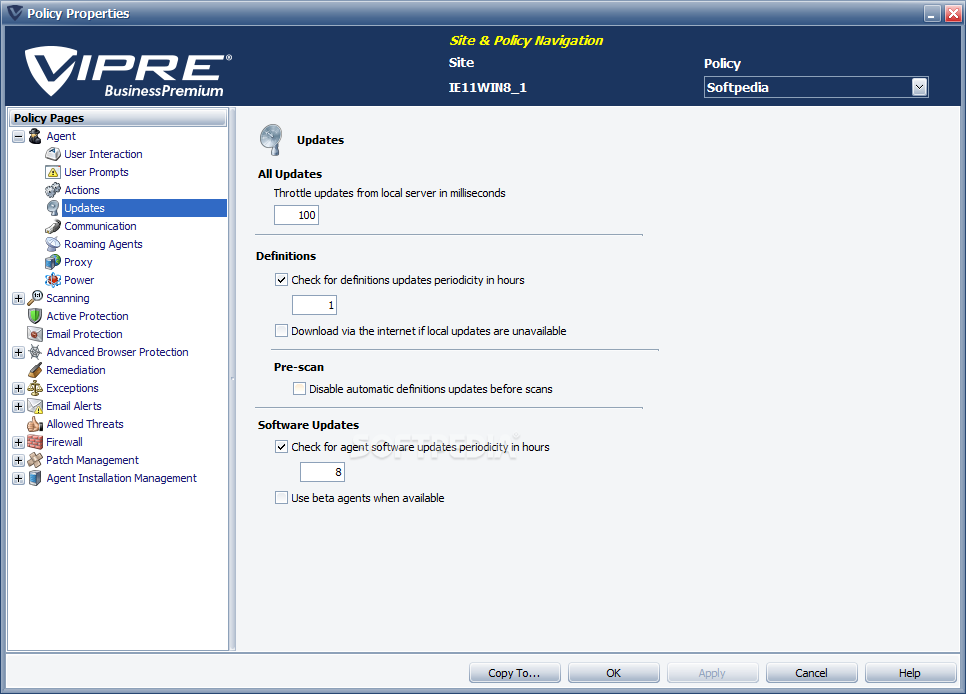Open the Communication policy page
966x694 pixels.
click(100, 226)
